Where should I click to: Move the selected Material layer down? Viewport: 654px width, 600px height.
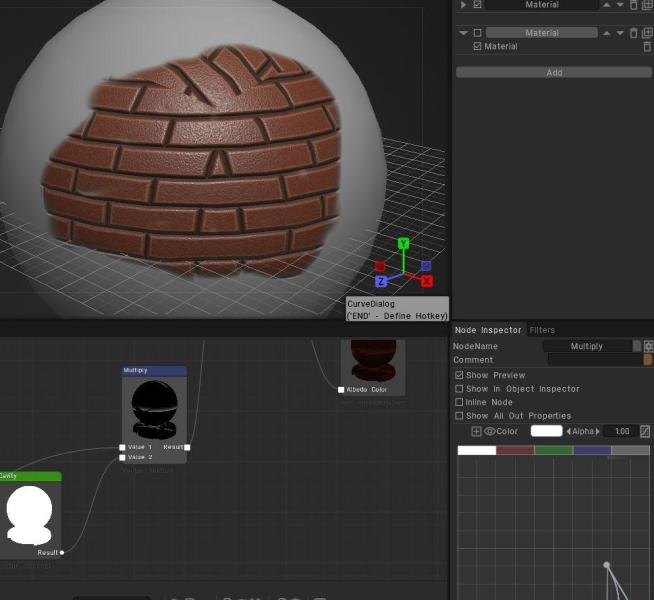point(620,33)
